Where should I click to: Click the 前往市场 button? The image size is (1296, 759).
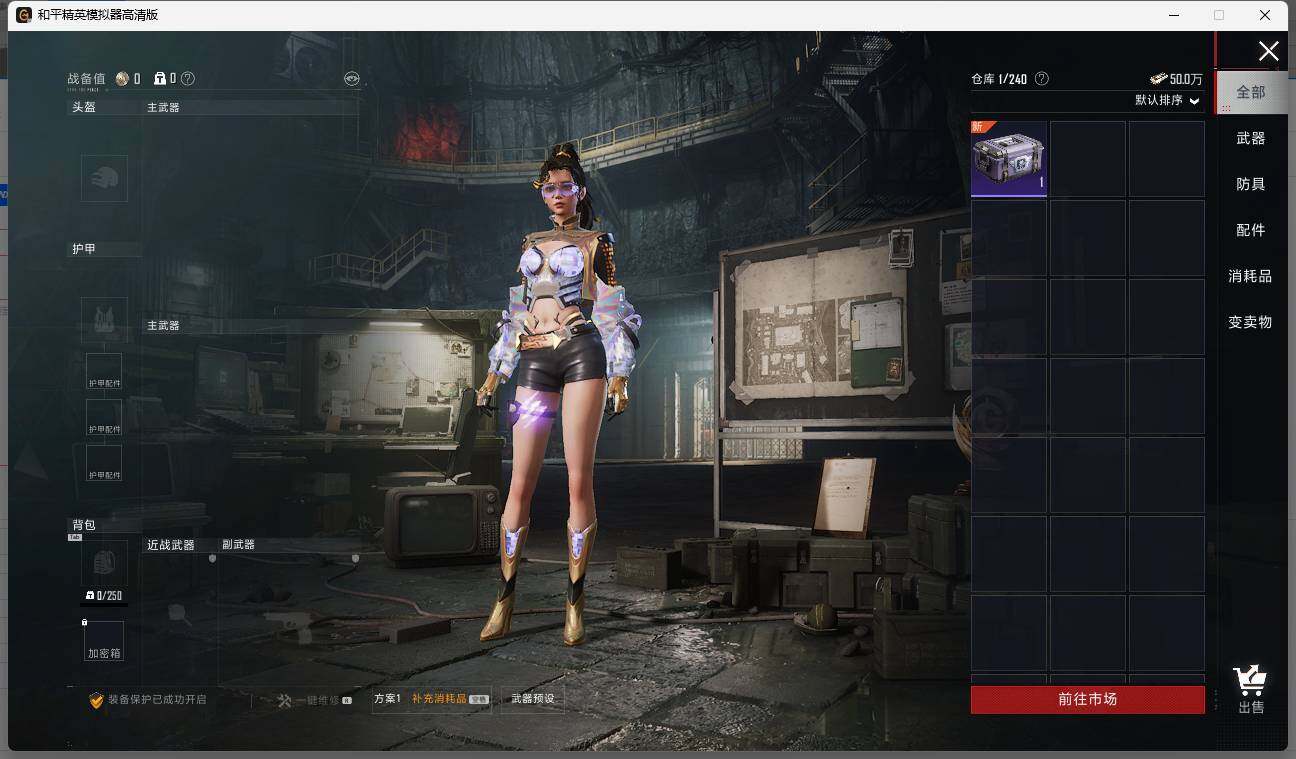click(x=1088, y=699)
